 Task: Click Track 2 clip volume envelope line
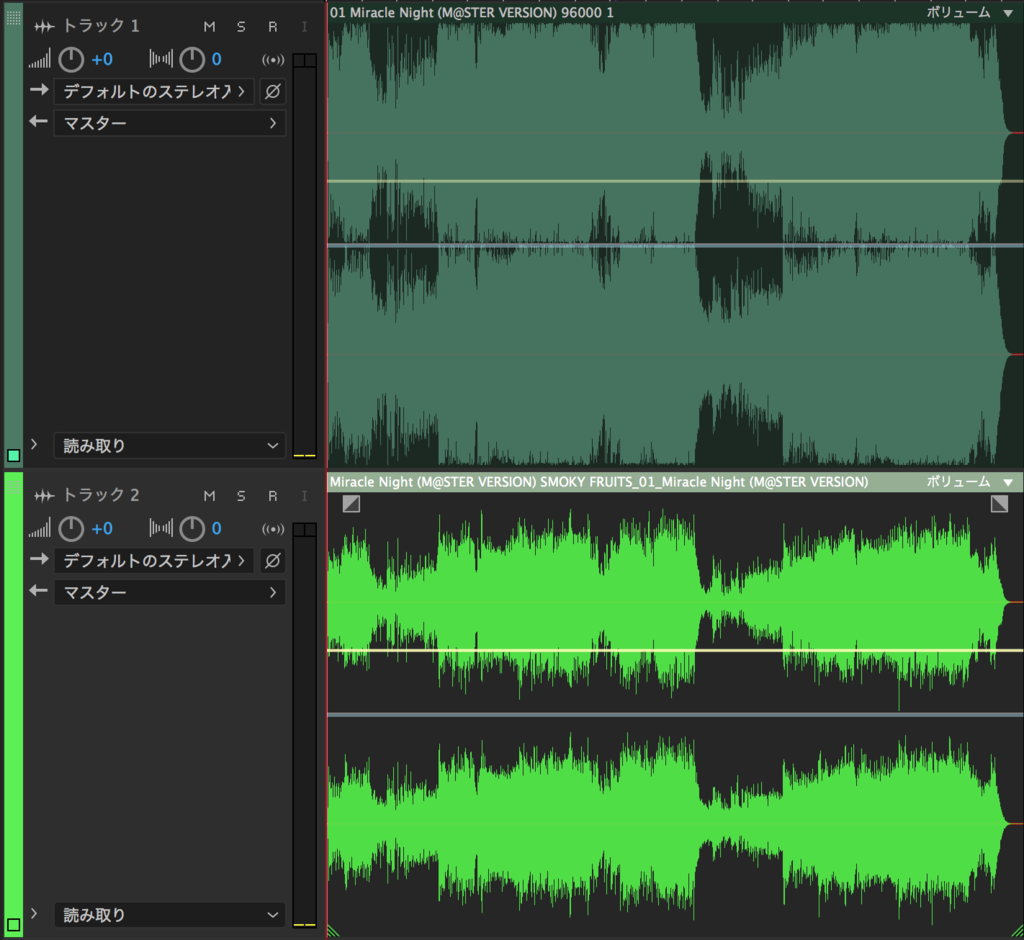pos(675,651)
